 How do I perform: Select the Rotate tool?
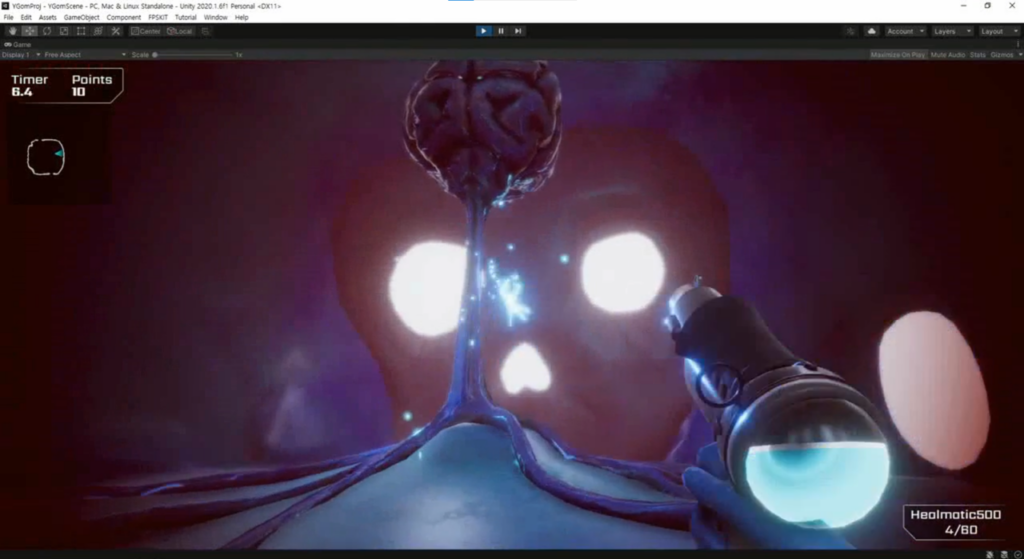coord(46,31)
